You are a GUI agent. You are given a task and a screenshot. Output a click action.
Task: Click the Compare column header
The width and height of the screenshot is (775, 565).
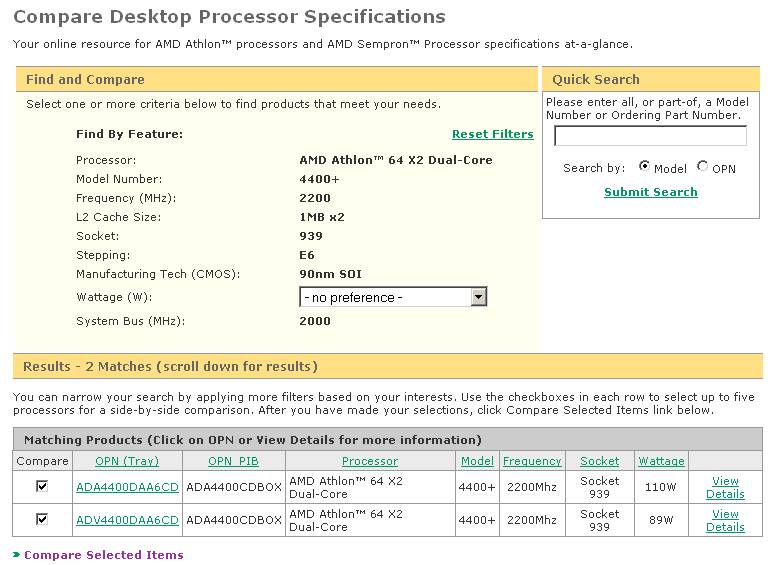click(x=43, y=461)
